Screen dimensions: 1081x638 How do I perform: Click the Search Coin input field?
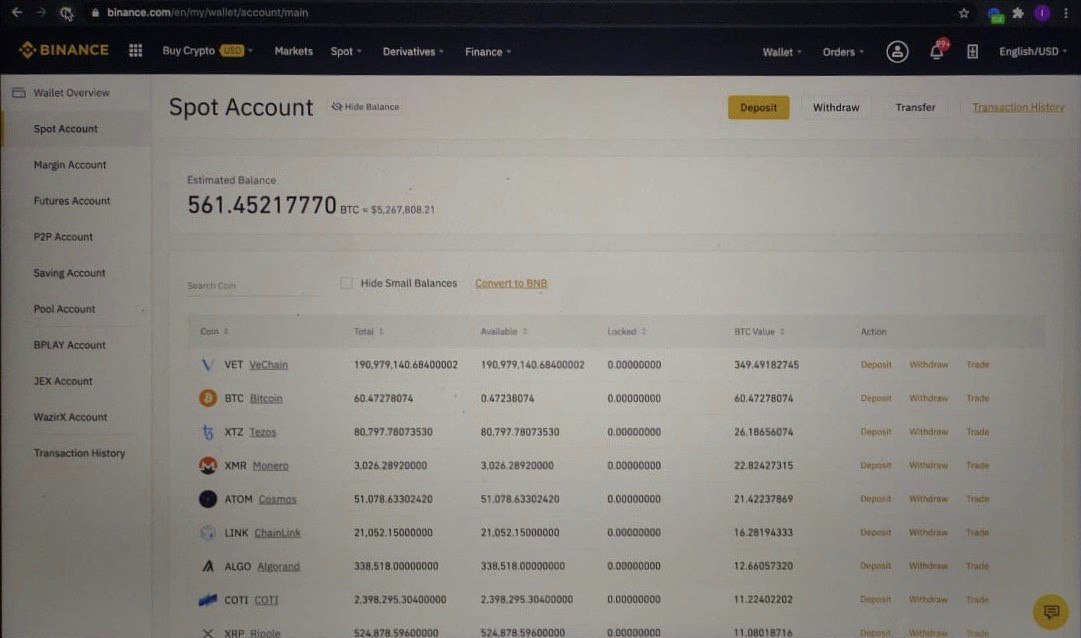255,286
